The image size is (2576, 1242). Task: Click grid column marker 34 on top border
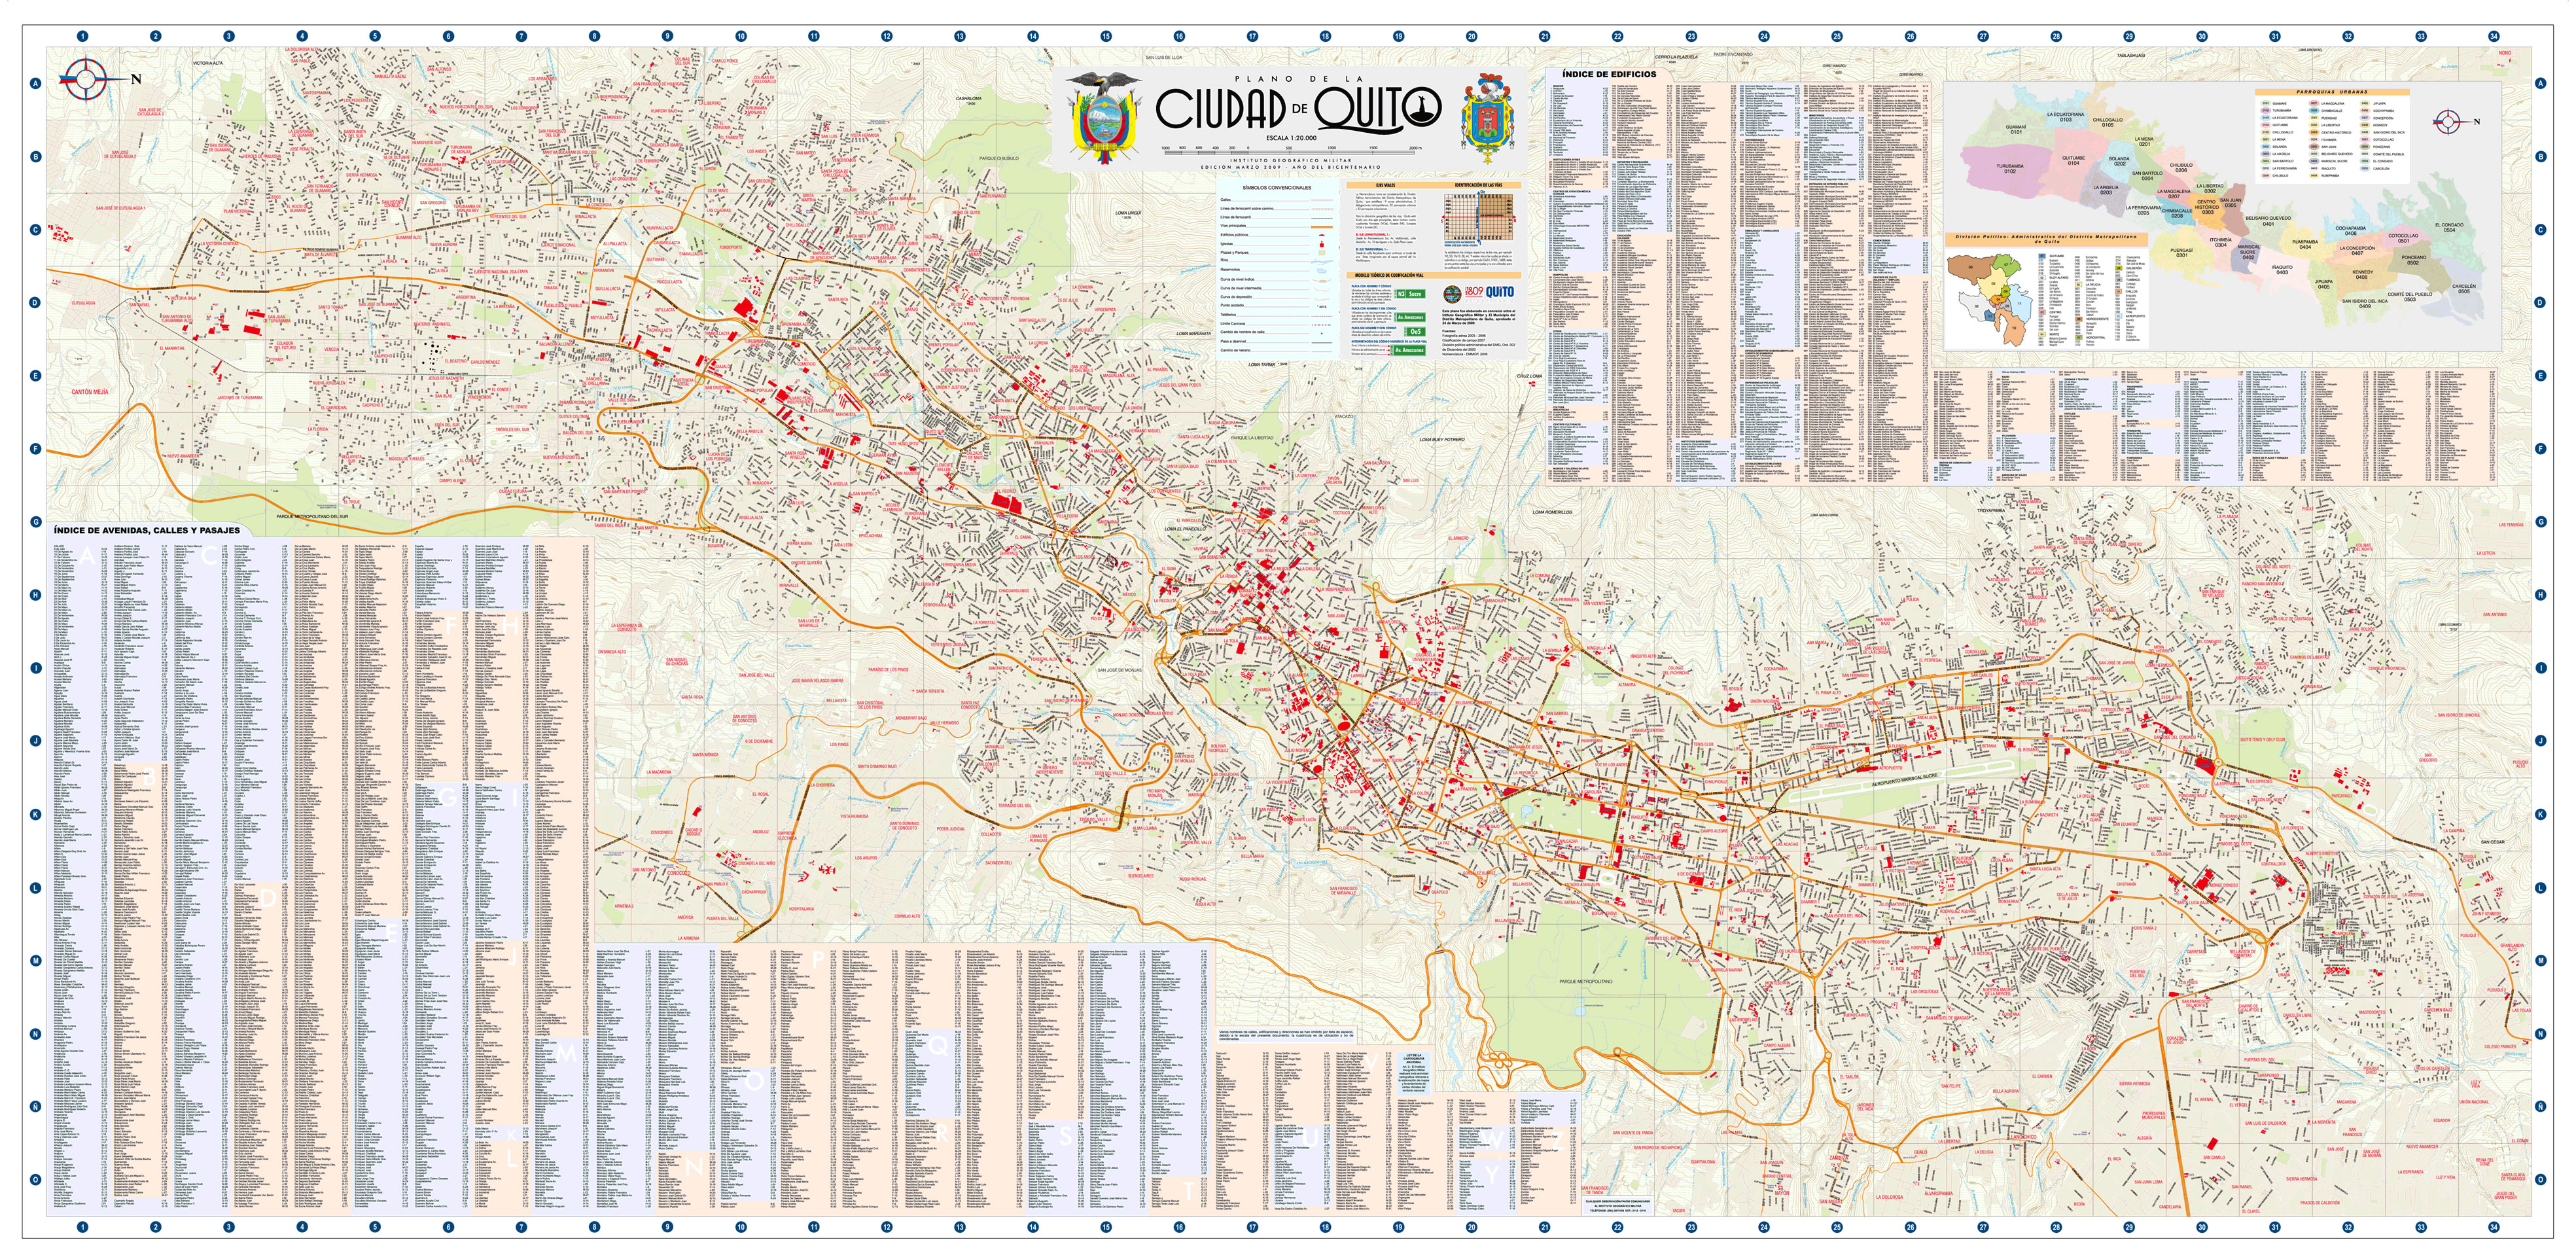tap(2494, 36)
